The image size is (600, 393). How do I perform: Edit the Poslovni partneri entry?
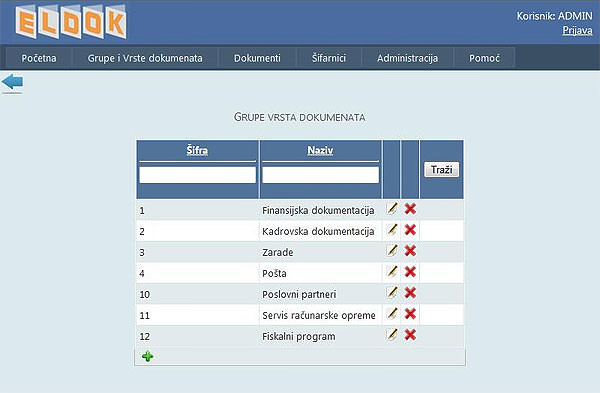[392, 293]
